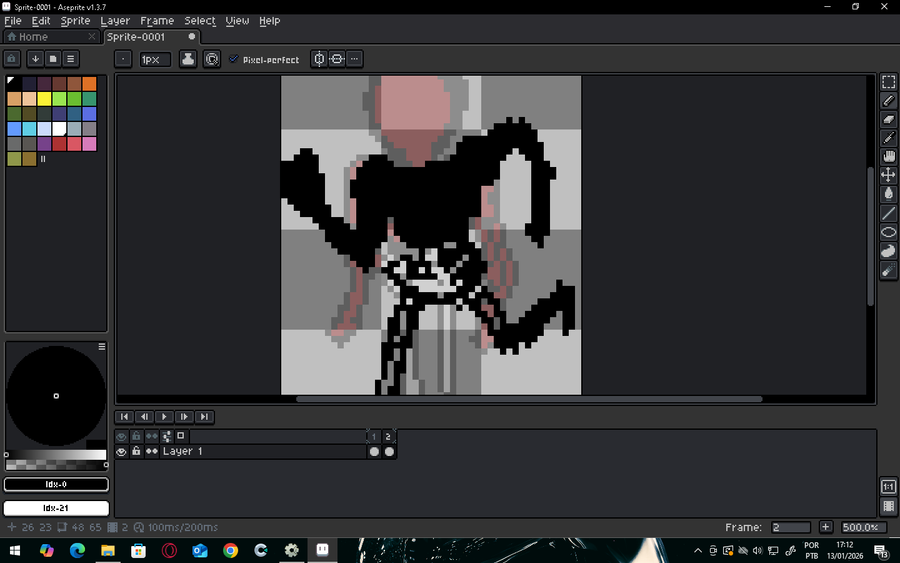Pick the orange palette swatch

[x=89, y=84]
